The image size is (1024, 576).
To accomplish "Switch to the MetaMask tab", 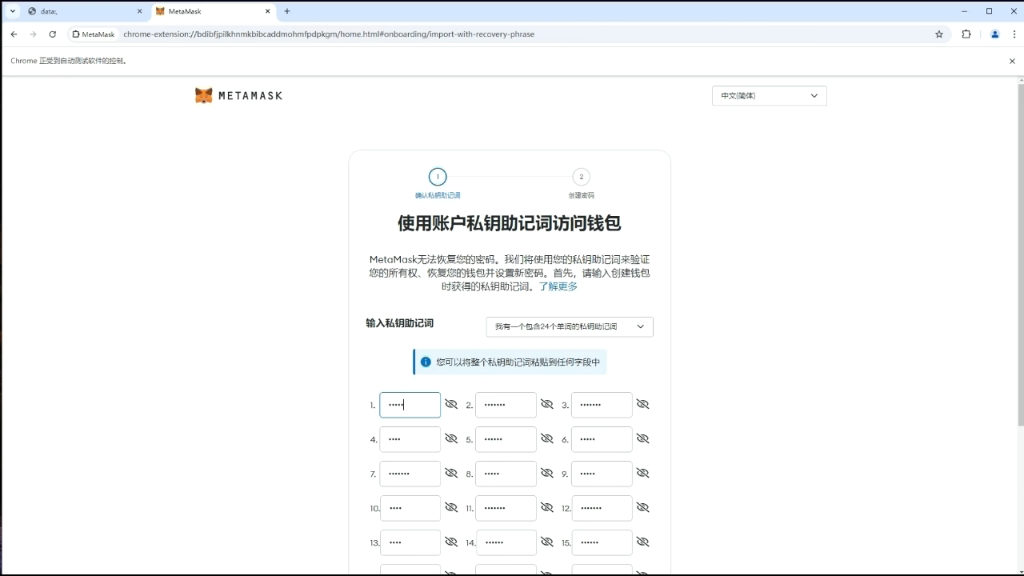I will pyautogui.click(x=213, y=11).
